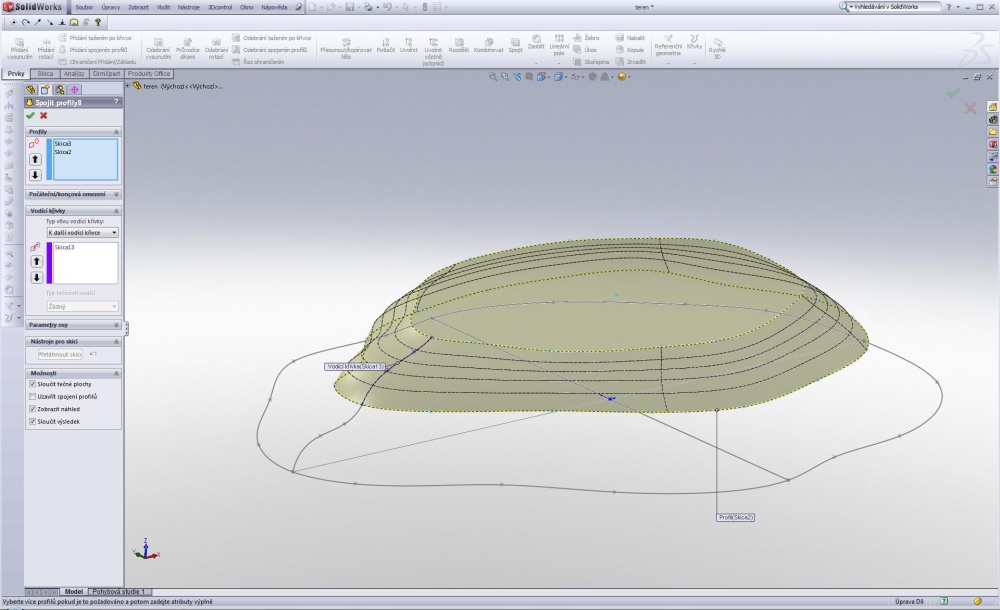Move profile up in Profily list
This screenshot has width=1000, height=610.
pos(35,160)
